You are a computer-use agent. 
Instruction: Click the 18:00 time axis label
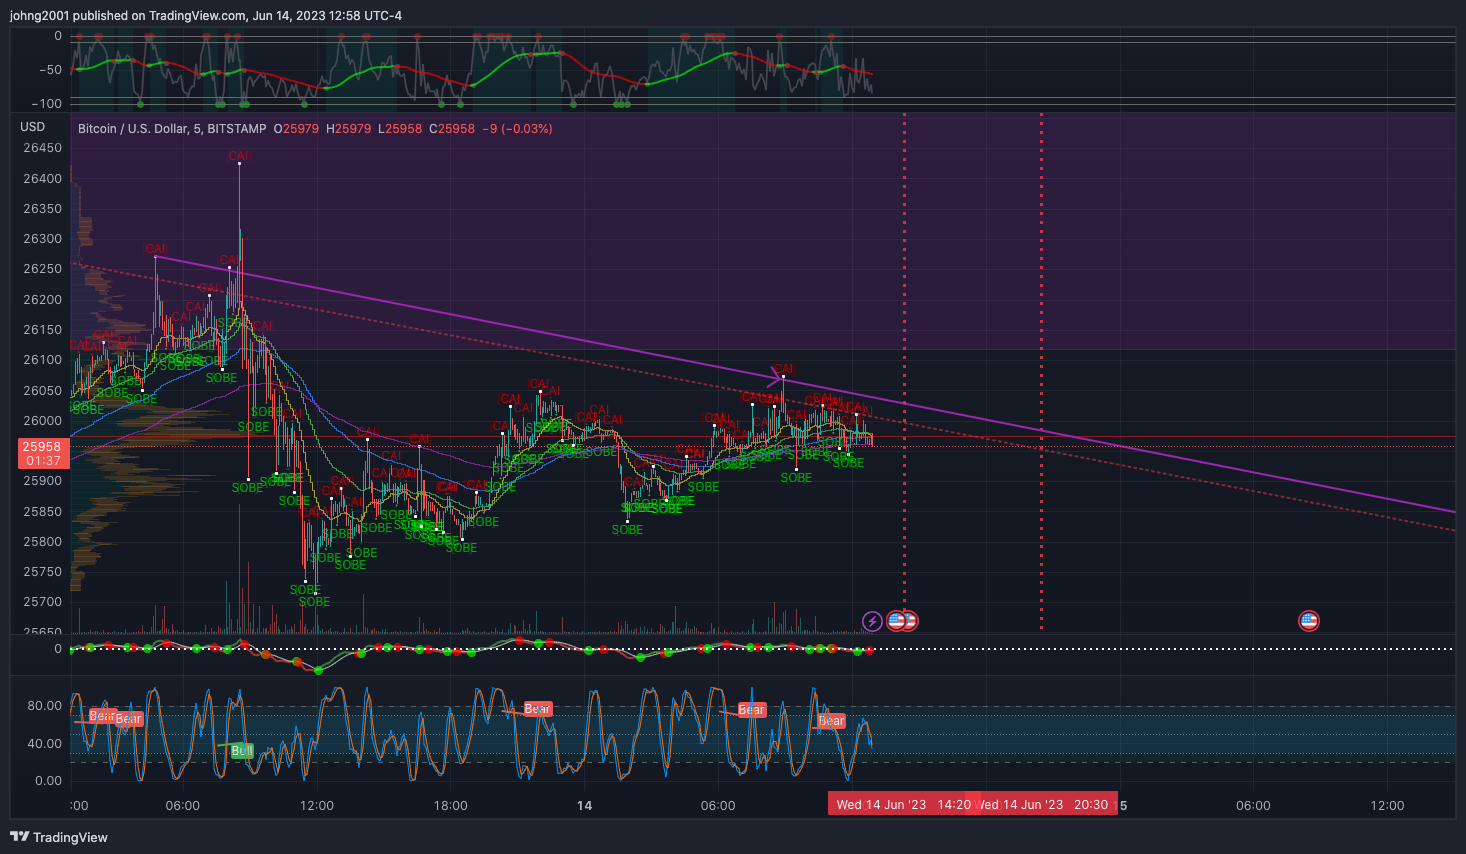(x=451, y=806)
